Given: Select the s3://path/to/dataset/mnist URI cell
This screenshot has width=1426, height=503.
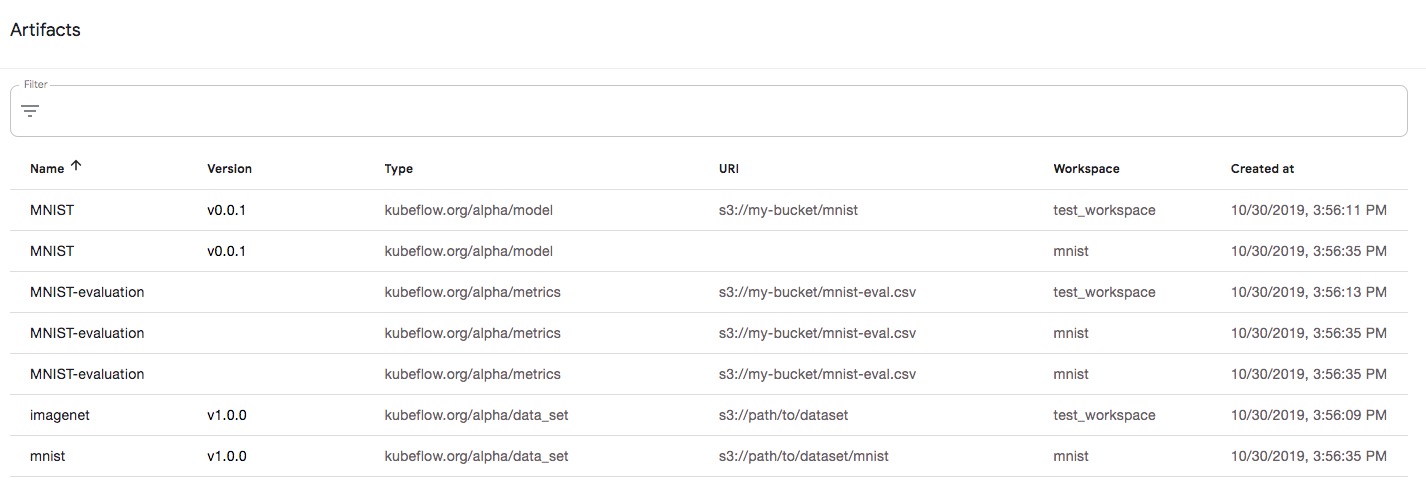Looking at the screenshot, I should [803, 456].
